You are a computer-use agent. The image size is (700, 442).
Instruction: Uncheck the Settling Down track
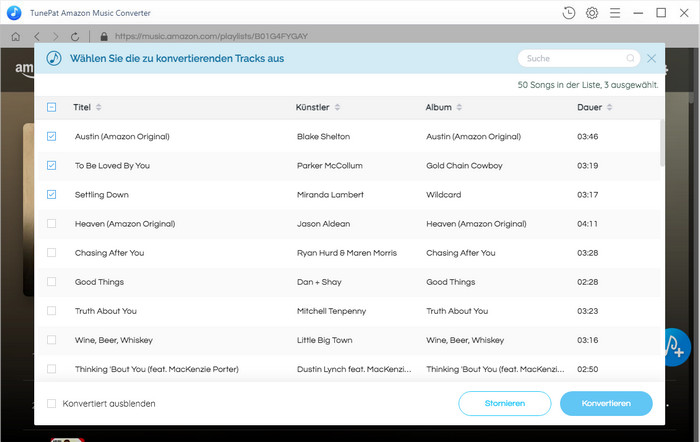click(x=51, y=194)
